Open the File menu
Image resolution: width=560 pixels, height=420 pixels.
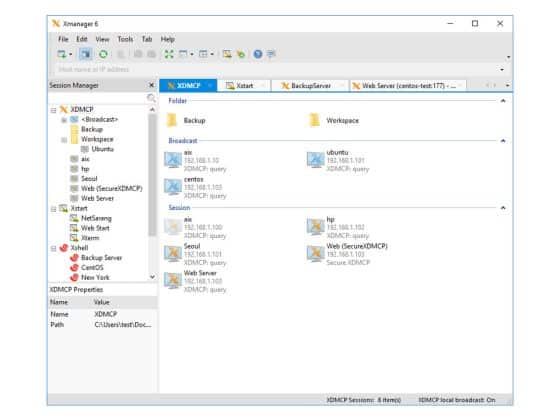coord(63,39)
